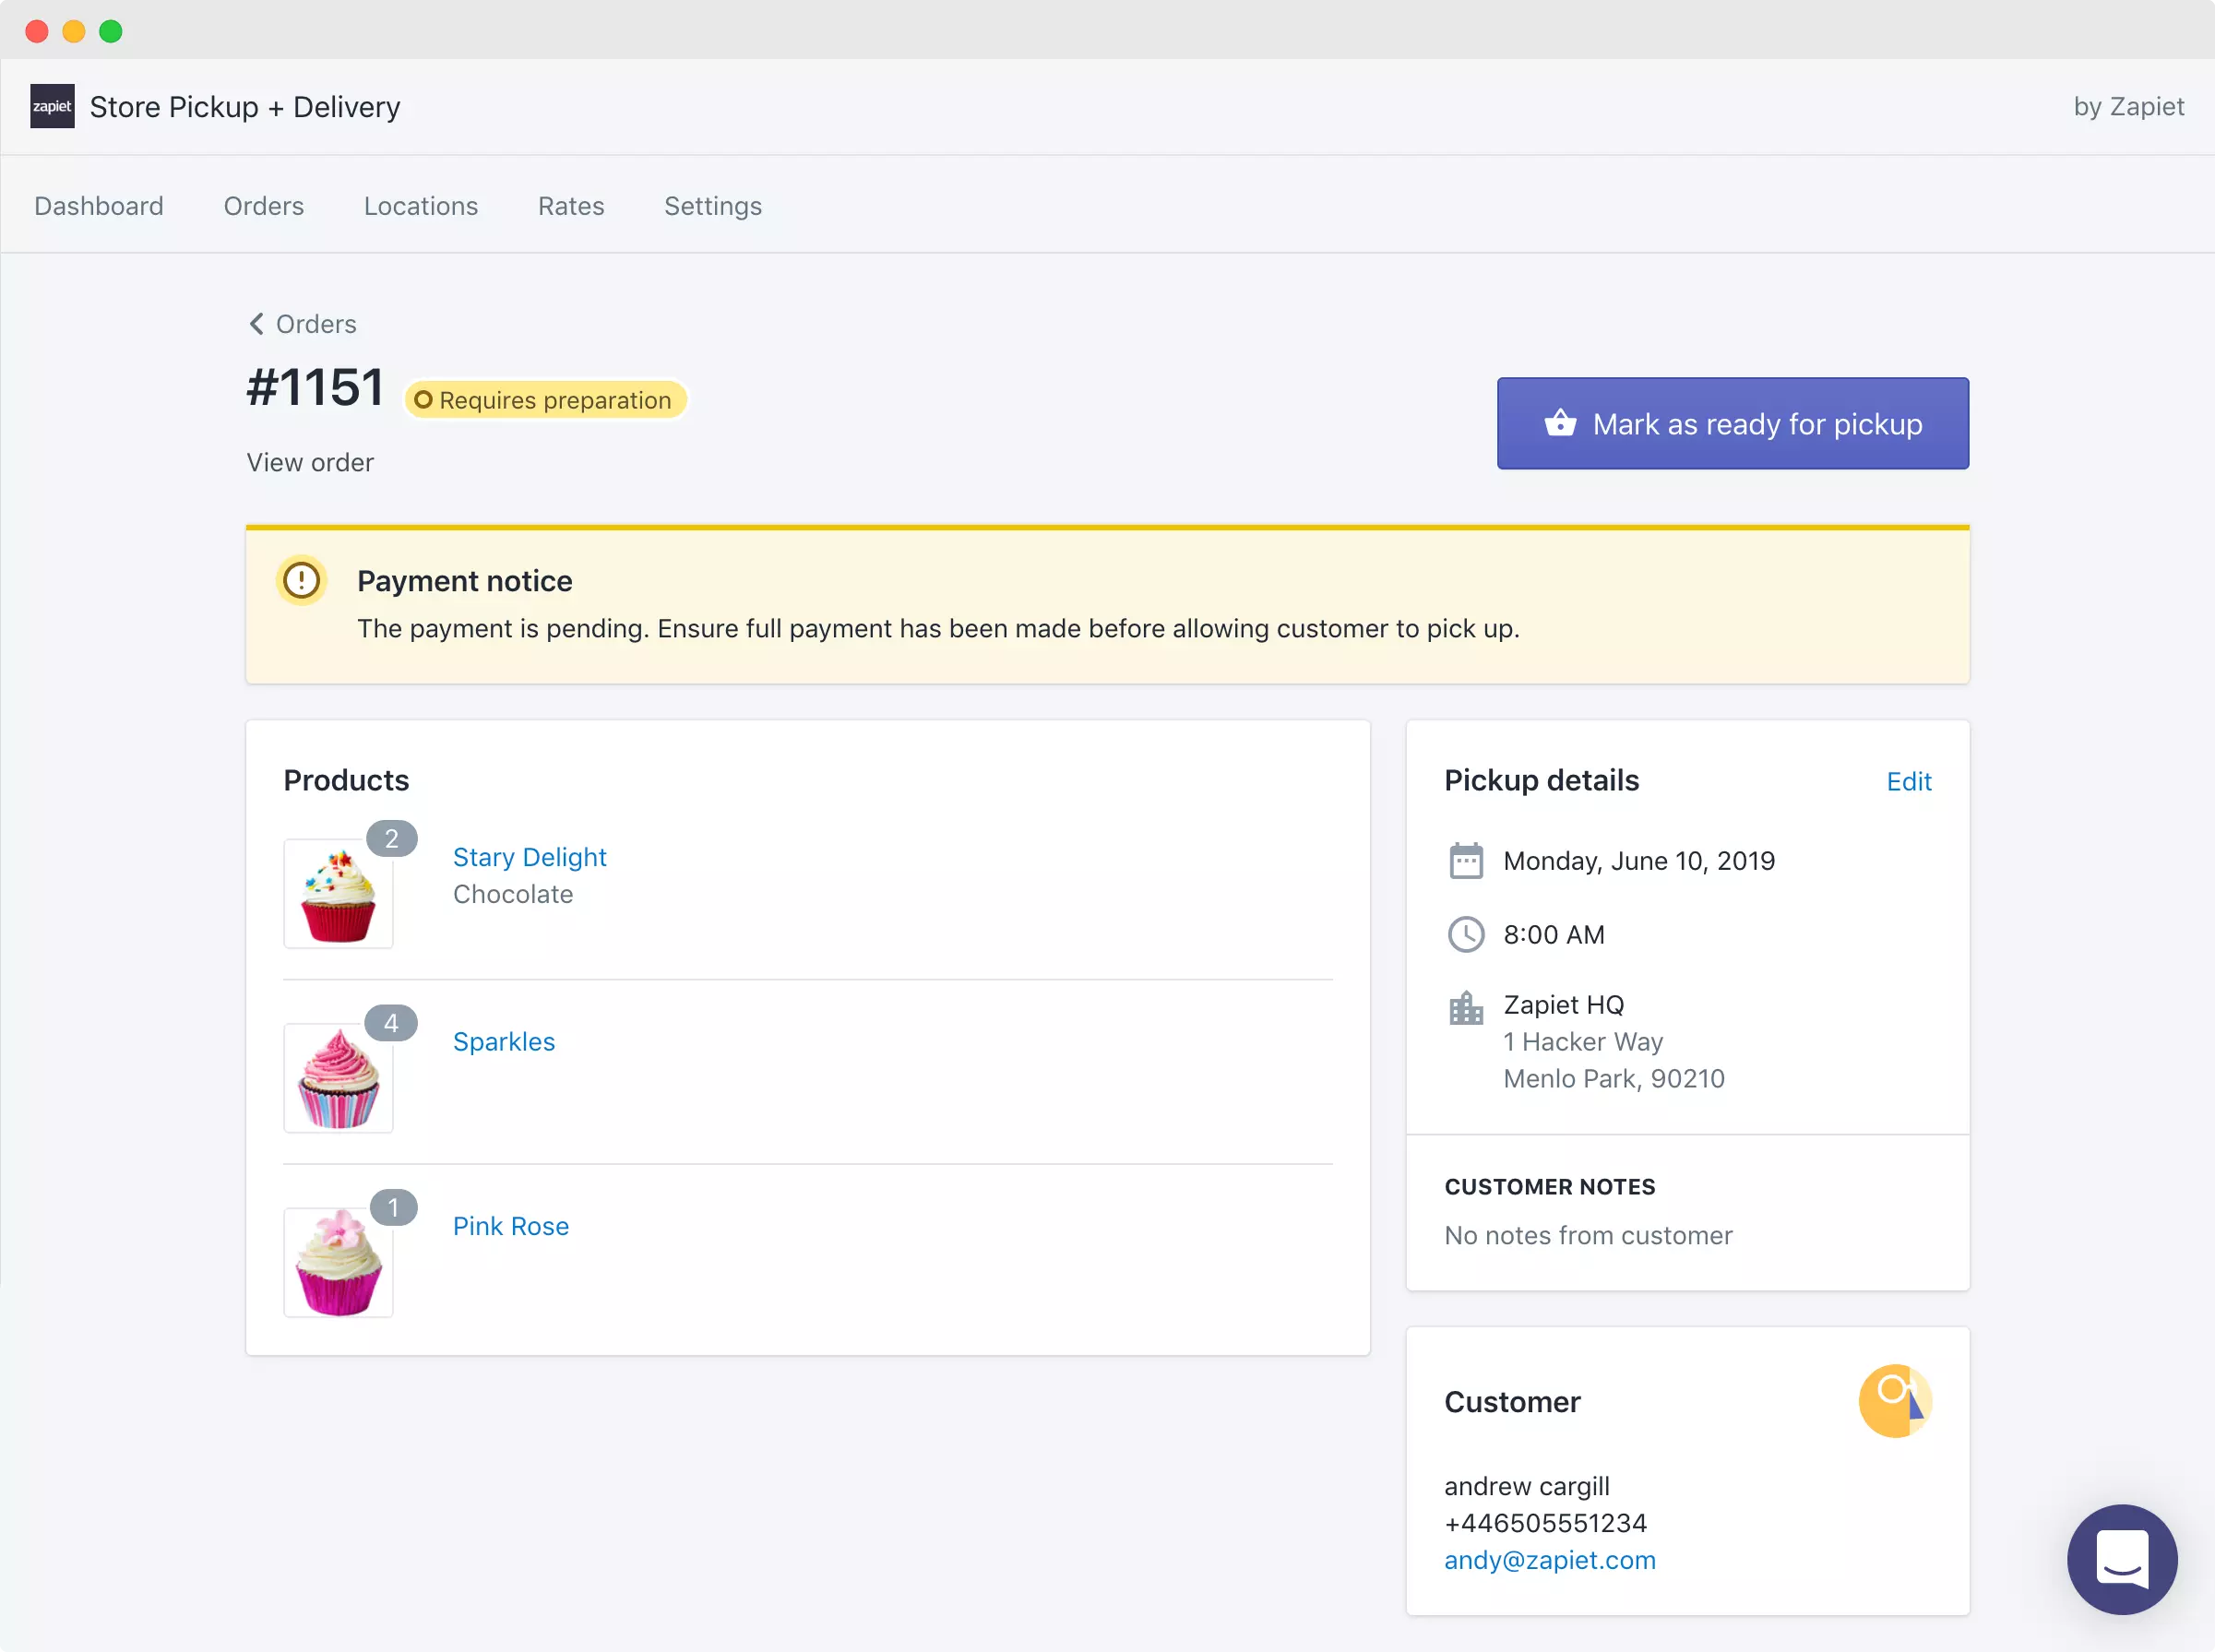
Task: Open the Sparkles product link
Action: pos(503,1041)
